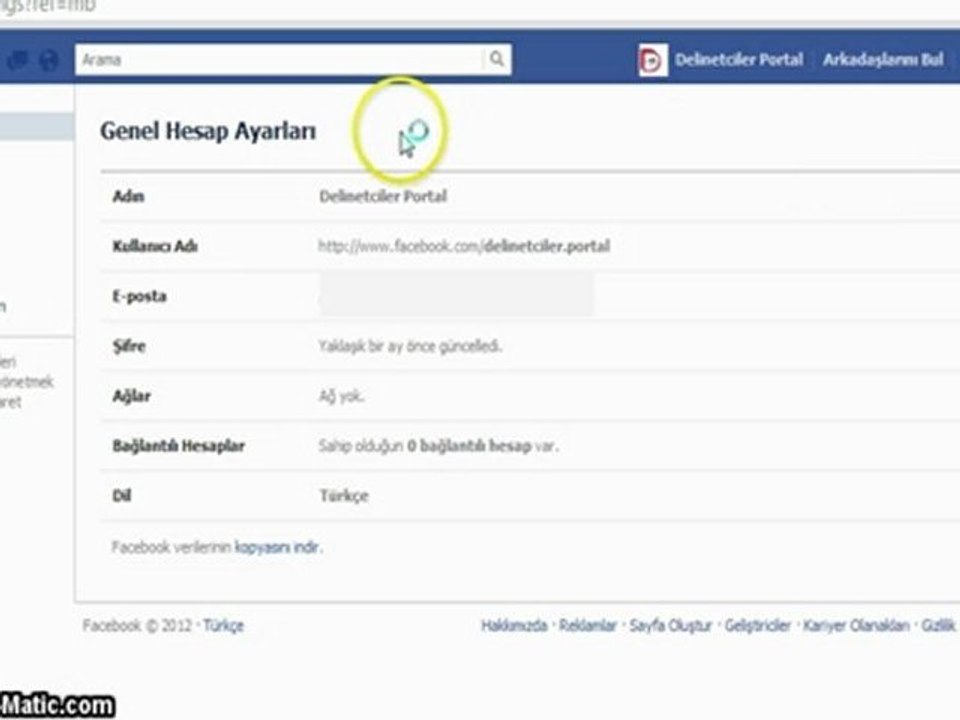This screenshot has width=960, height=720.
Task: Open the Gizlilik footer link
Action: pyautogui.click(x=939, y=626)
